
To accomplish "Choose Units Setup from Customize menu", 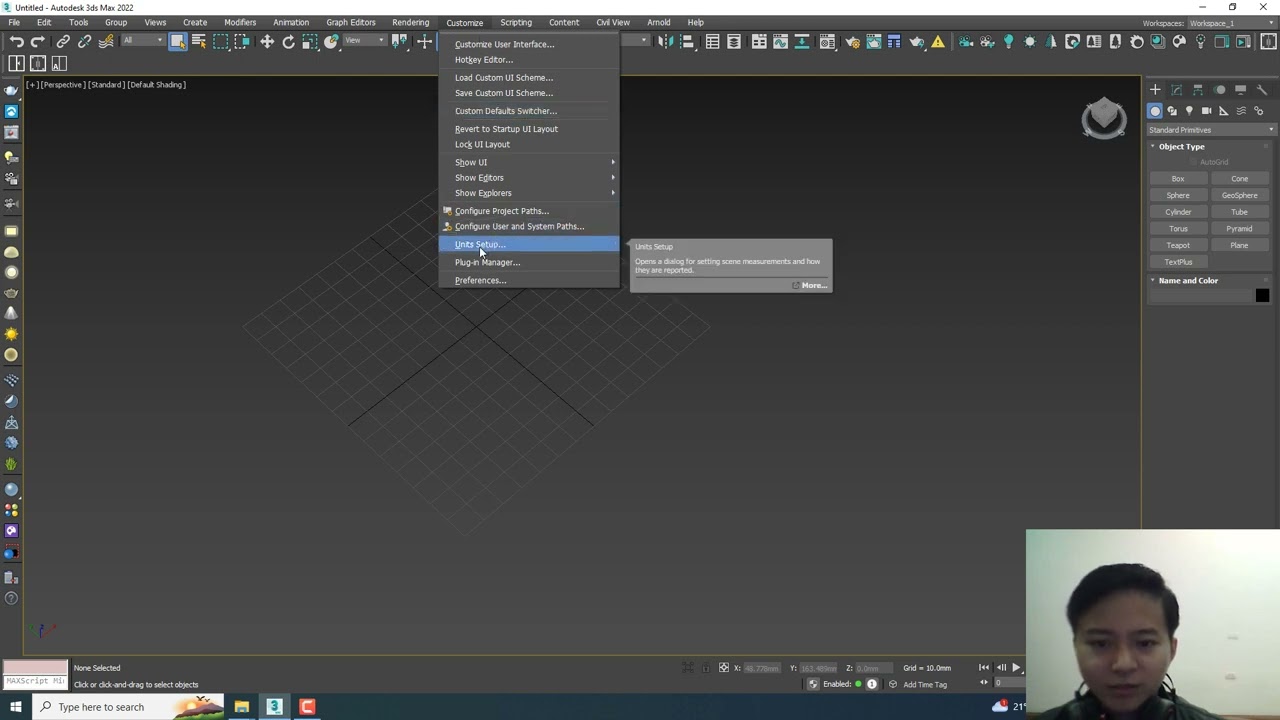I will click(x=530, y=244).
